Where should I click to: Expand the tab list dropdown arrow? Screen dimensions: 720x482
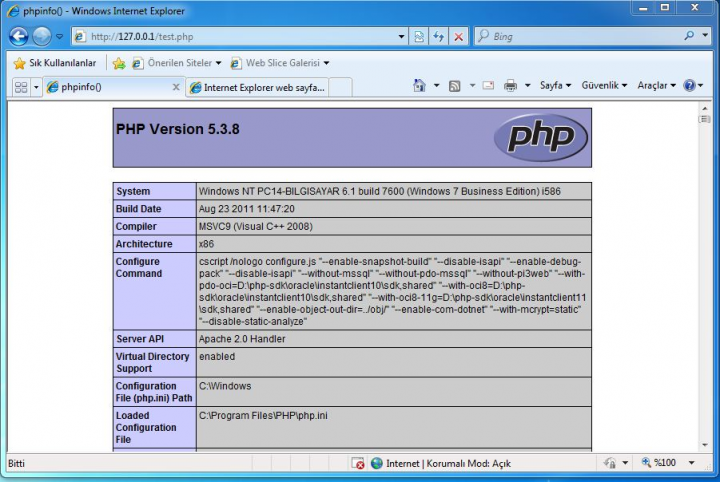pos(36,87)
